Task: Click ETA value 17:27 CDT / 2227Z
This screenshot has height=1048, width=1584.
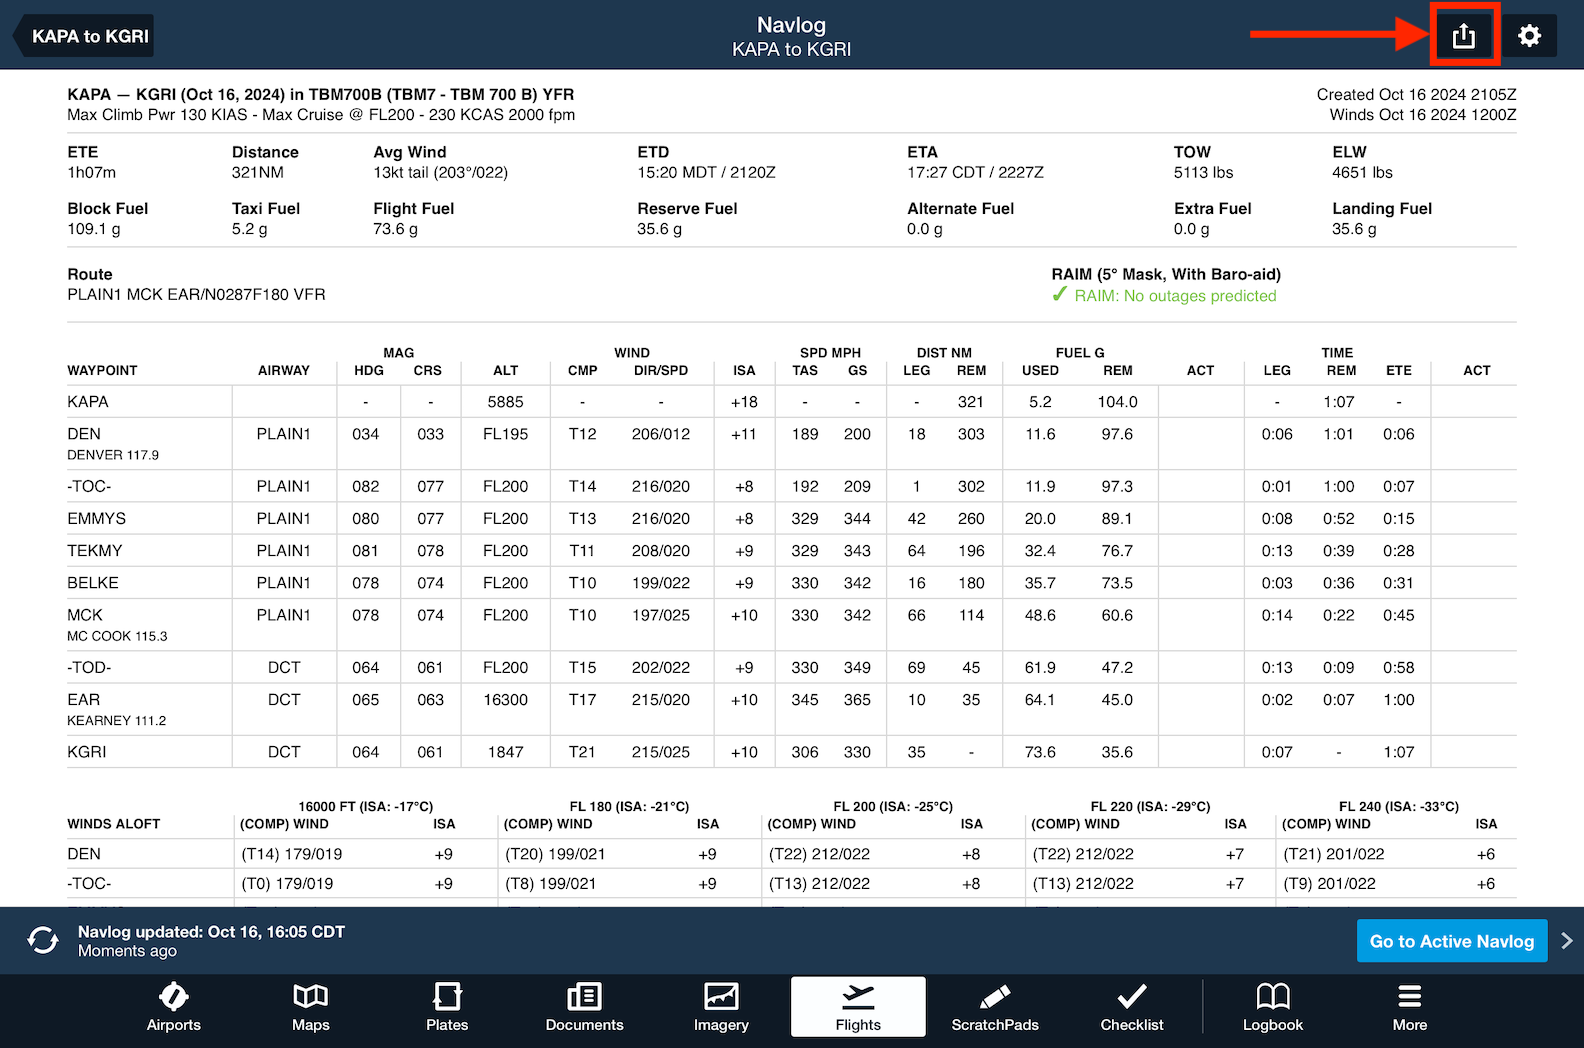Action: [976, 173]
